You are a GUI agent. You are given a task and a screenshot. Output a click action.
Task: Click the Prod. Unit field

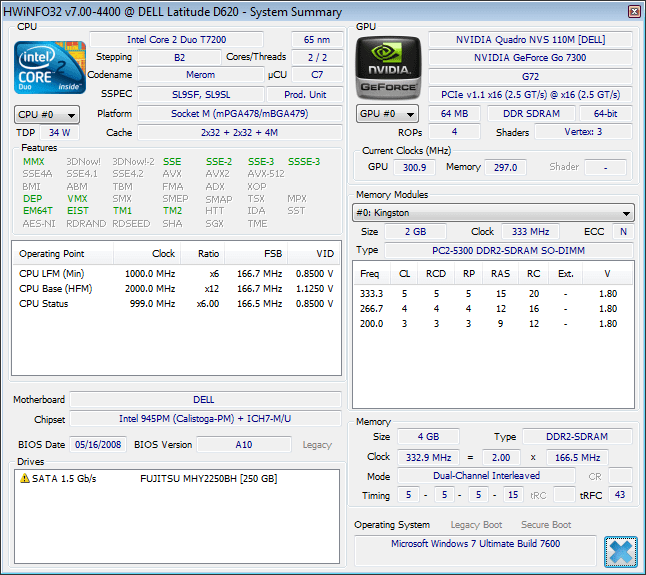tap(305, 94)
